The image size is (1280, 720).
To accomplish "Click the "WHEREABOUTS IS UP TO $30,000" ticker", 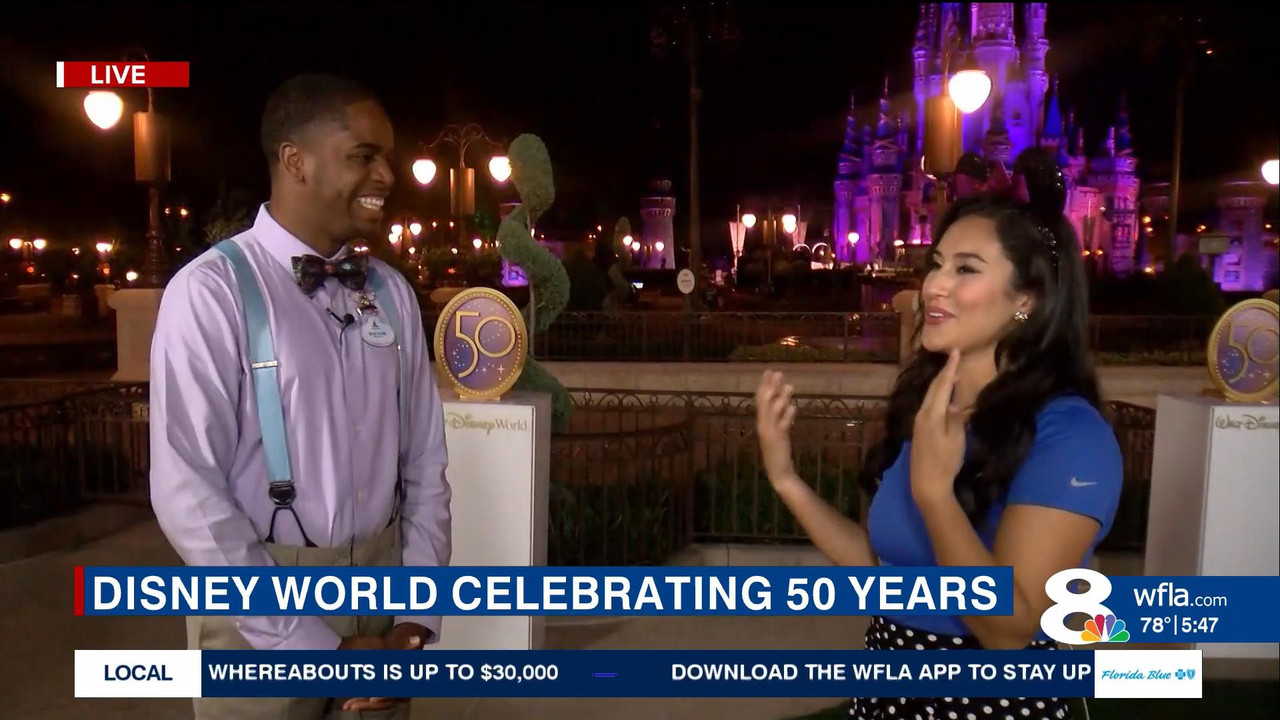I will point(383,673).
